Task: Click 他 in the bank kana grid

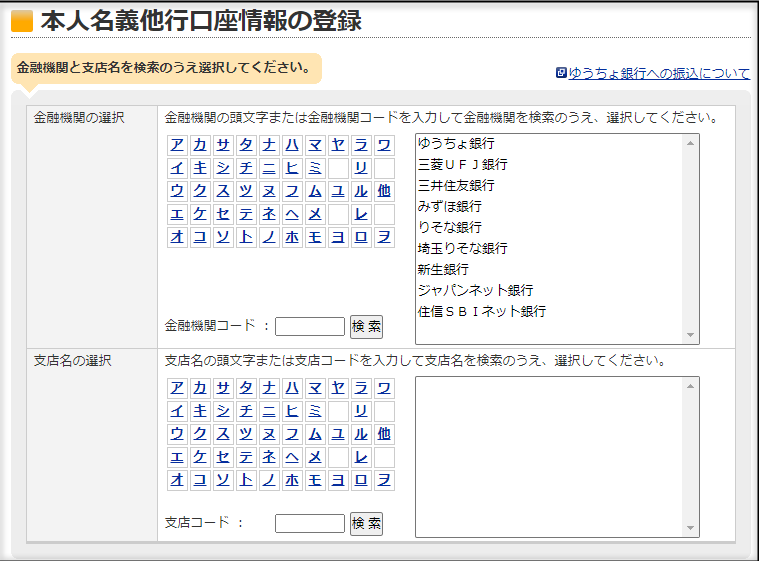Action: click(x=384, y=191)
